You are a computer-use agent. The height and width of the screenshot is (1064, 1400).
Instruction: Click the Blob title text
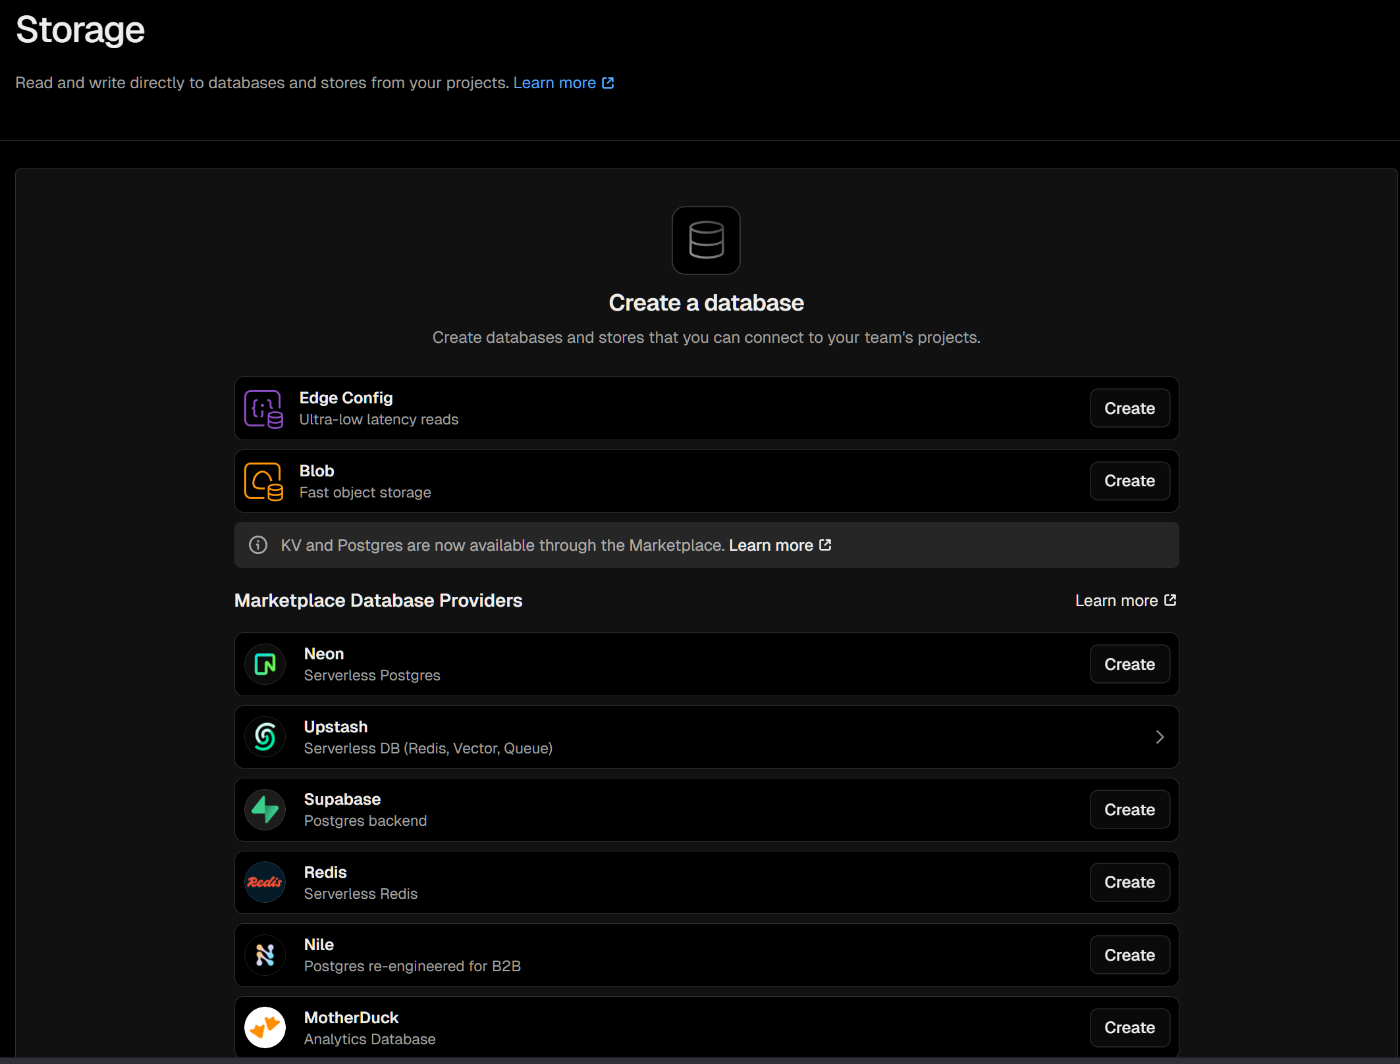317,471
